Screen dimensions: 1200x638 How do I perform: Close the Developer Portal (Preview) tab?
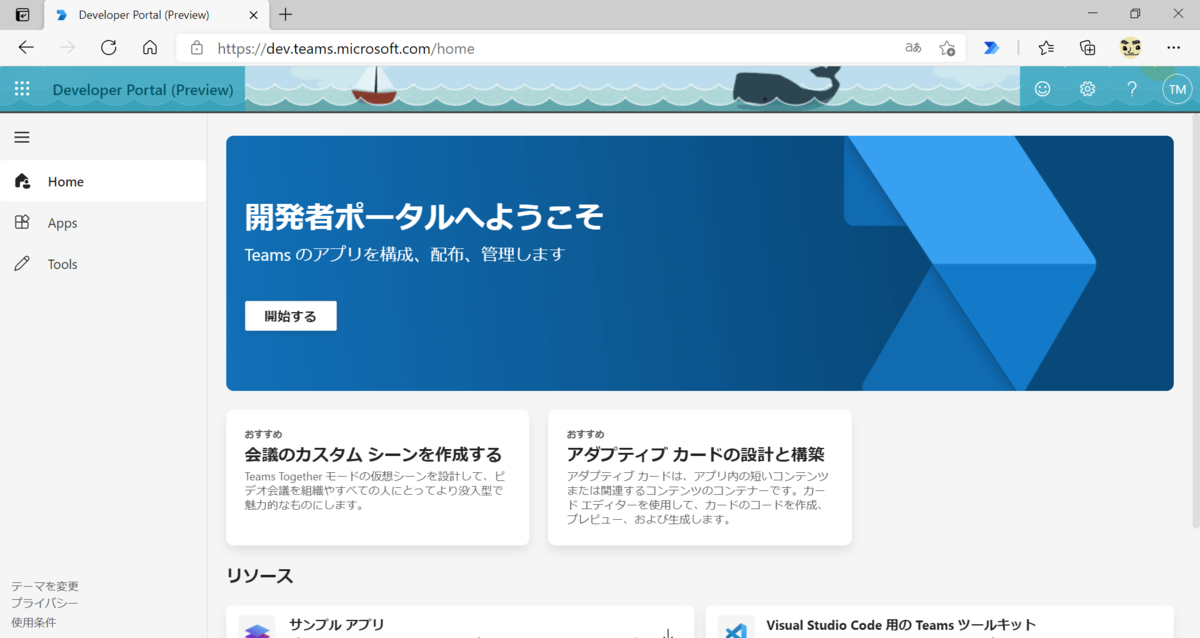click(253, 15)
